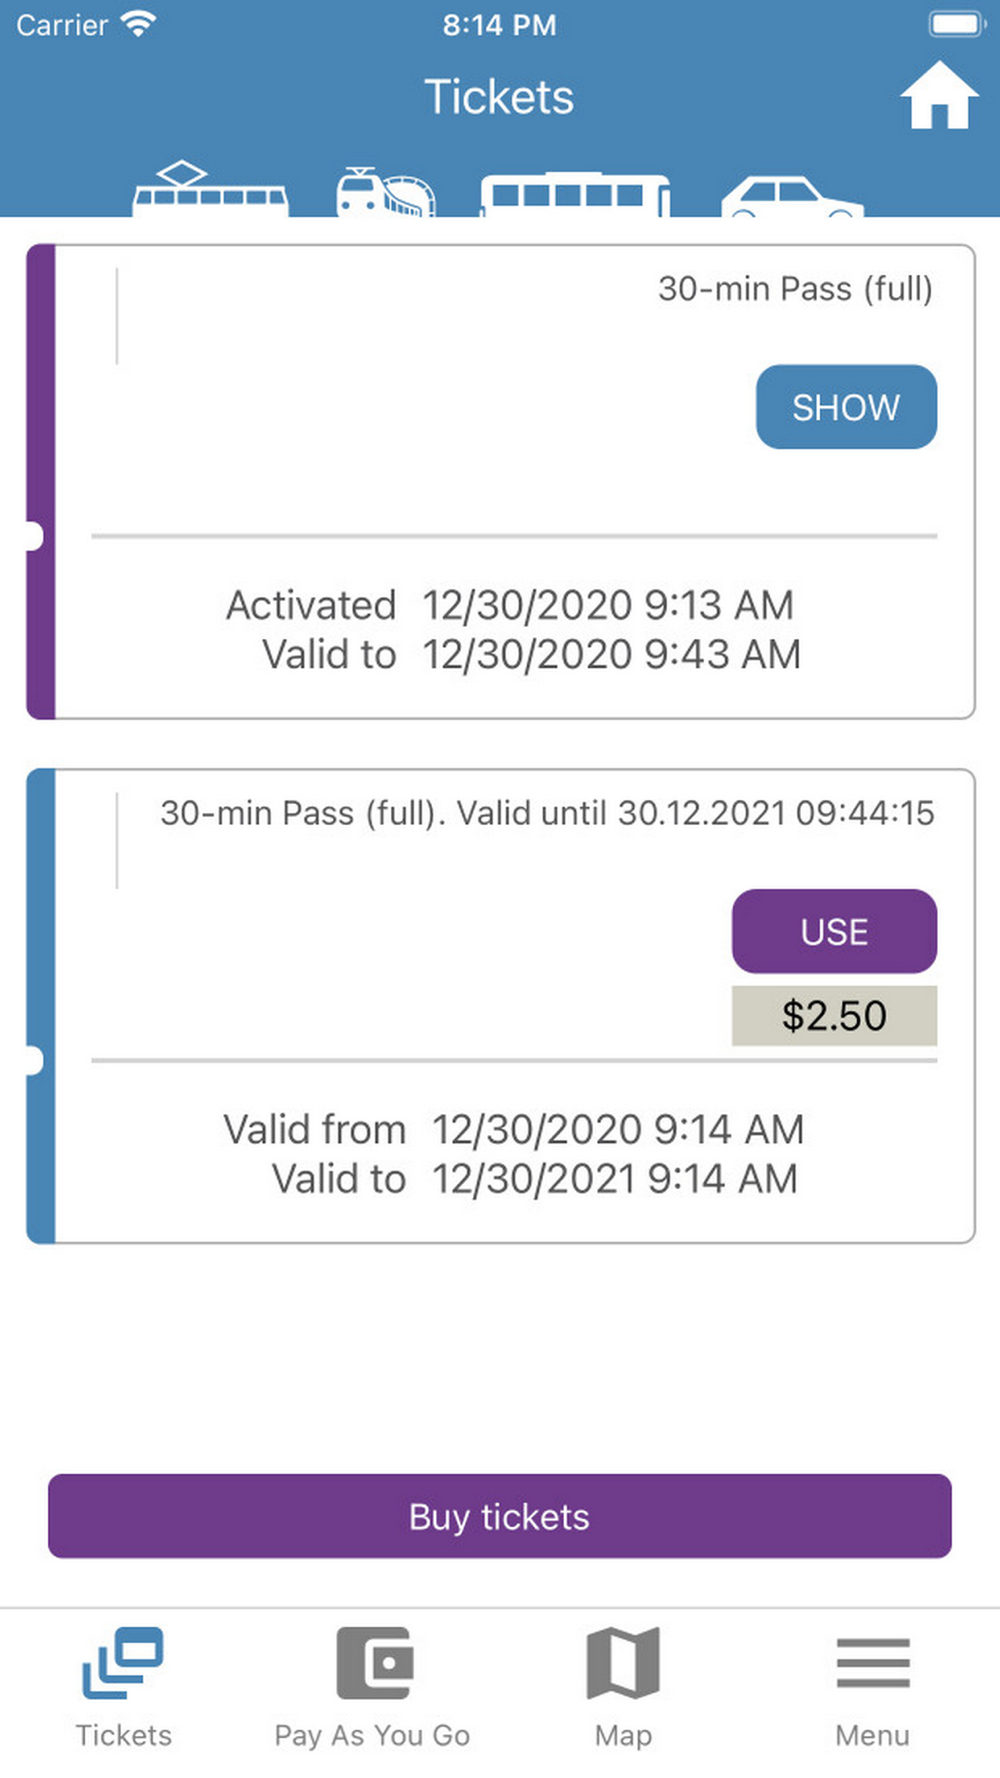Tap the home icon in header
This screenshot has height=1778, width=1000.
coord(938,97)
